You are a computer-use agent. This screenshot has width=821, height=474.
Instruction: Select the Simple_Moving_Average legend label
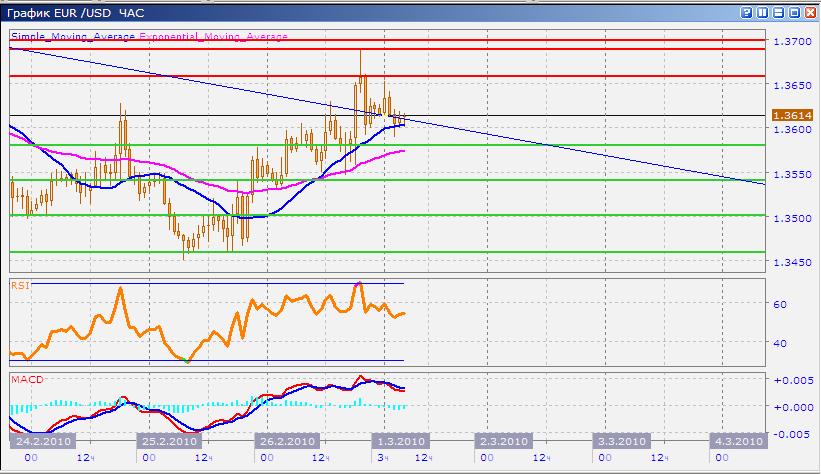pos(73,36)
